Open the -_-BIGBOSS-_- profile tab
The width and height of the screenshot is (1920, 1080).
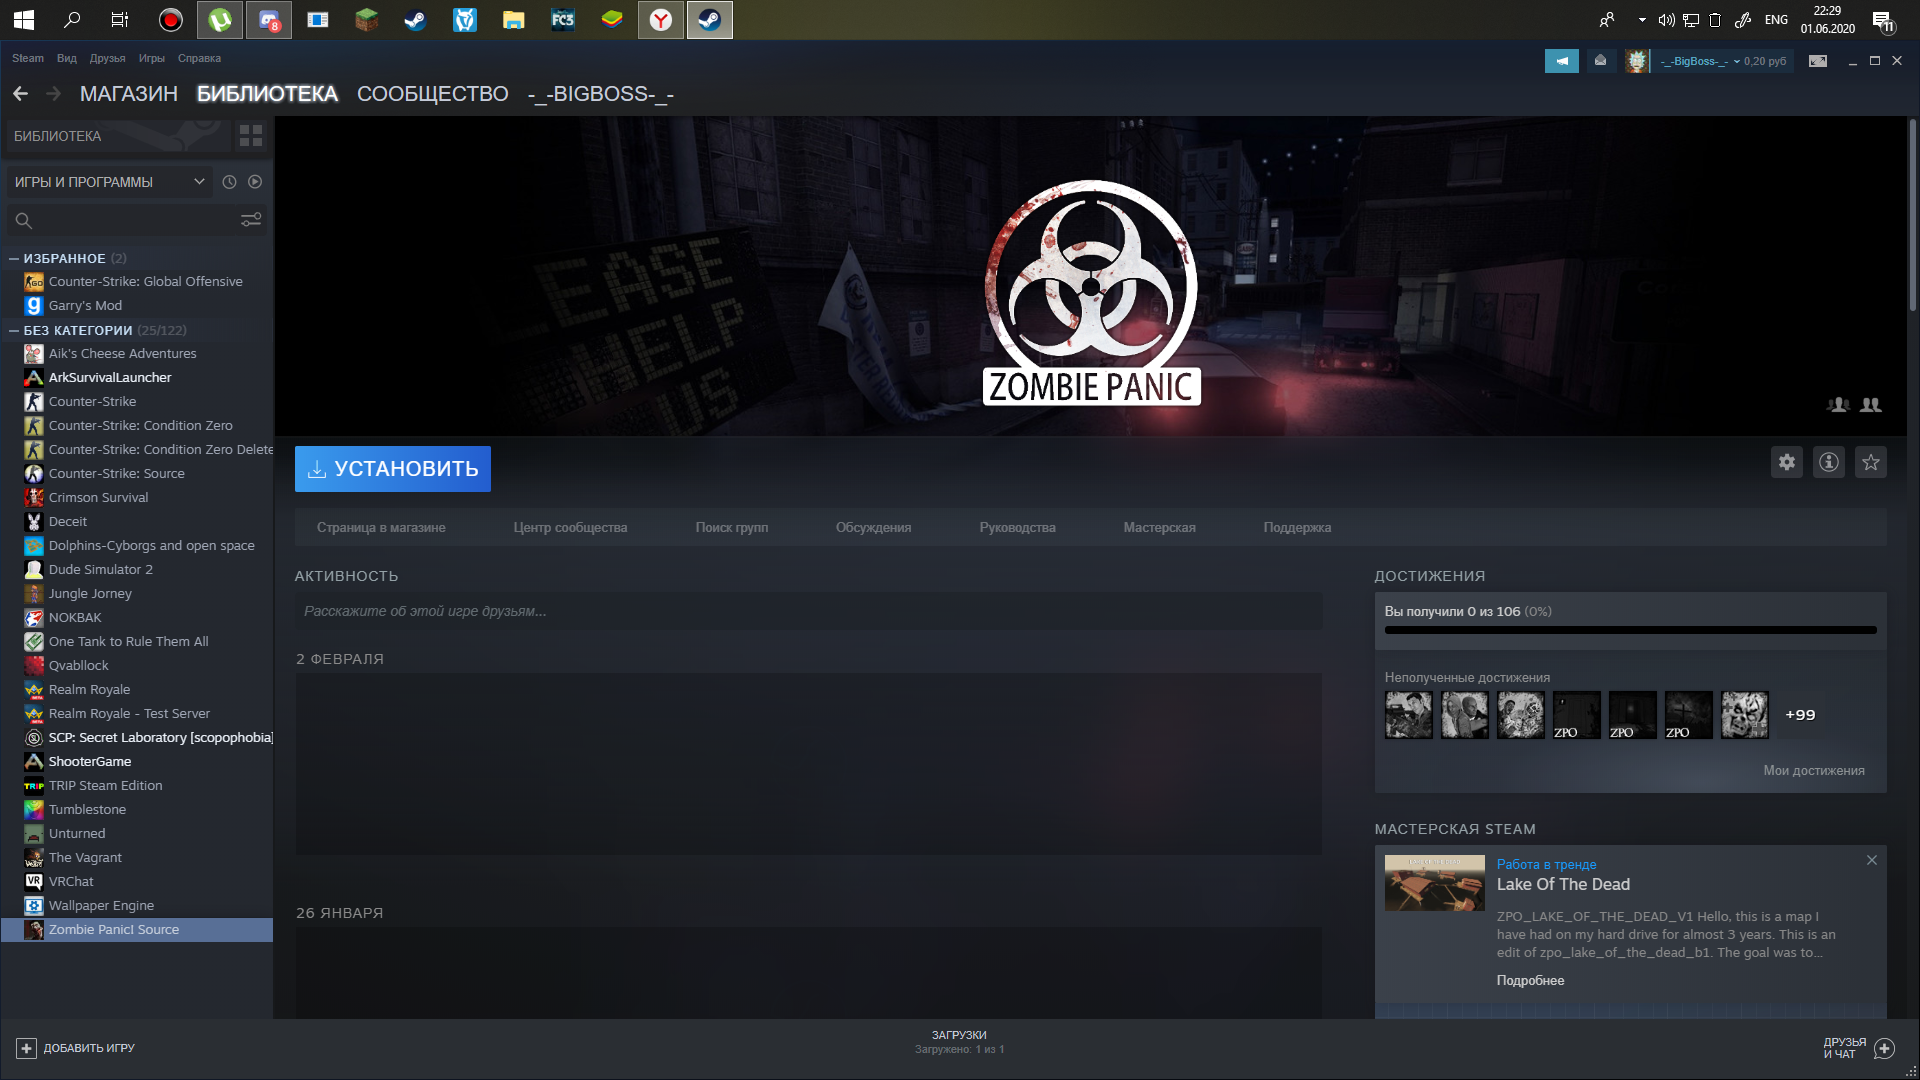pyautogui.click(x=601, y=94)
